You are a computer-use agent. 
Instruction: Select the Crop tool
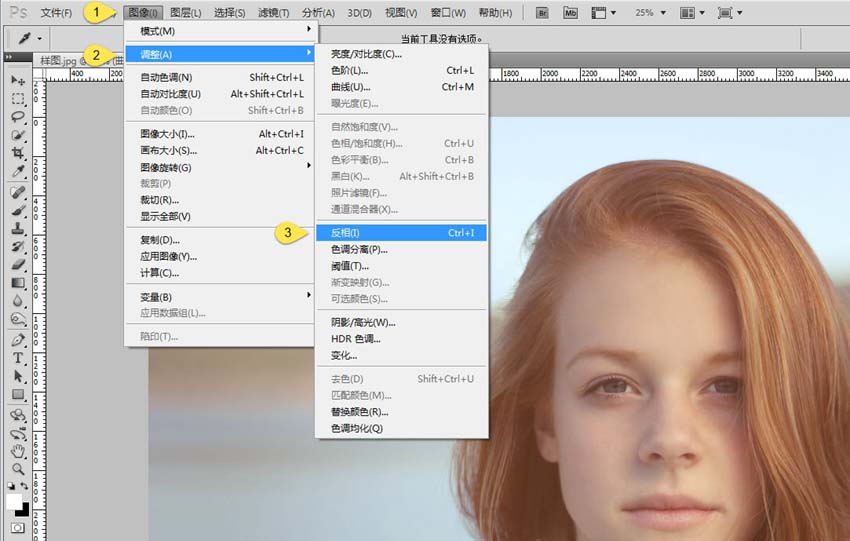coord(18,153)
